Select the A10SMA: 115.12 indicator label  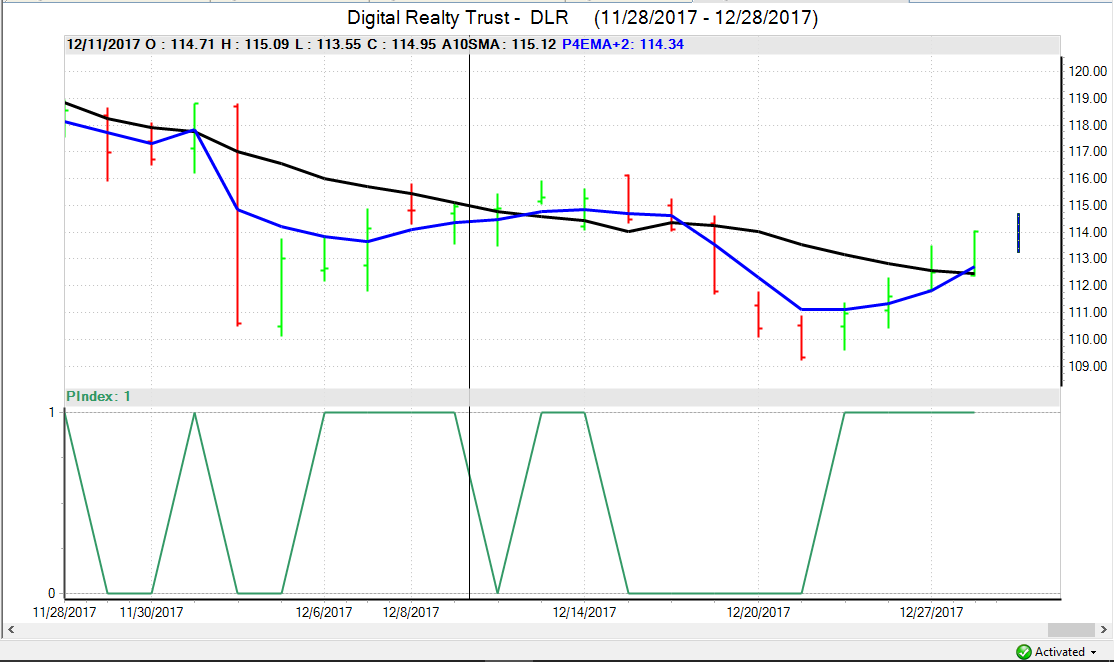coord(499,44)
